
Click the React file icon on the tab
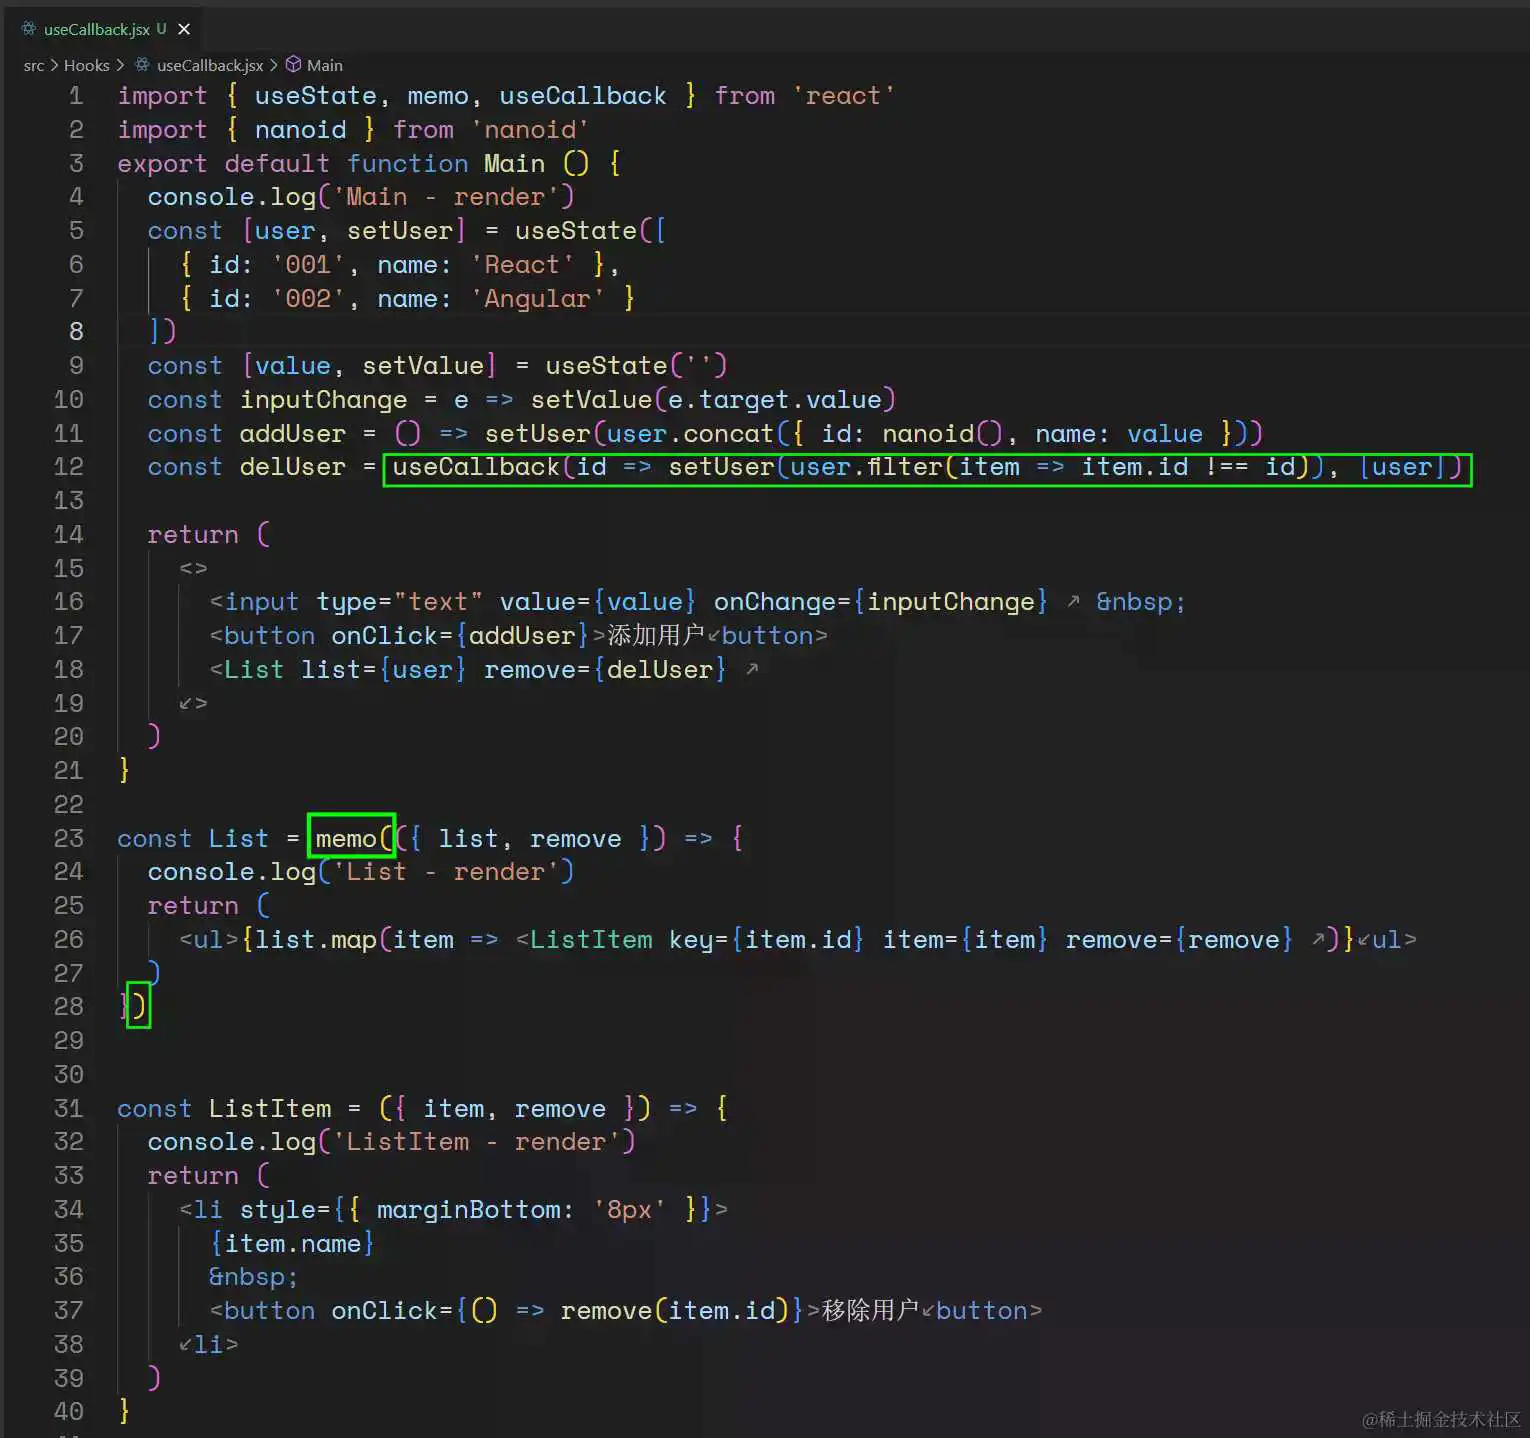(29, 29)
